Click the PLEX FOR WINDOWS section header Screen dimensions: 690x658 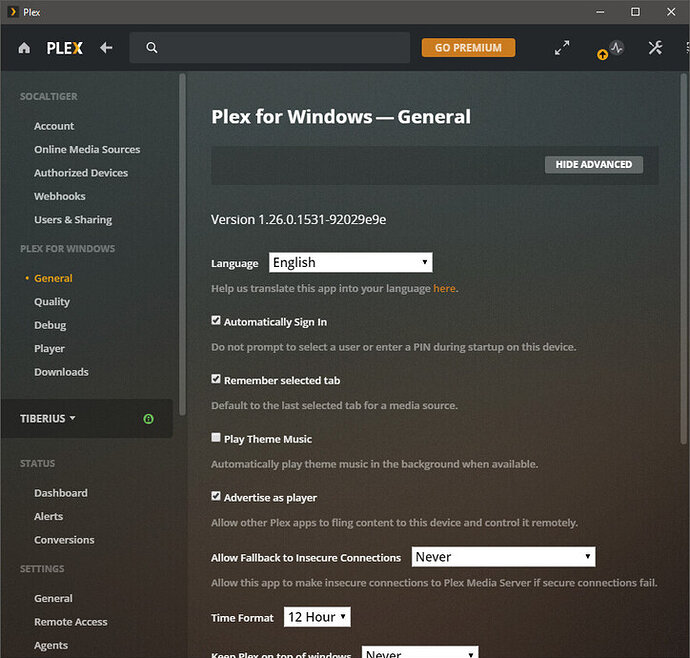click(x=67, y=249)
